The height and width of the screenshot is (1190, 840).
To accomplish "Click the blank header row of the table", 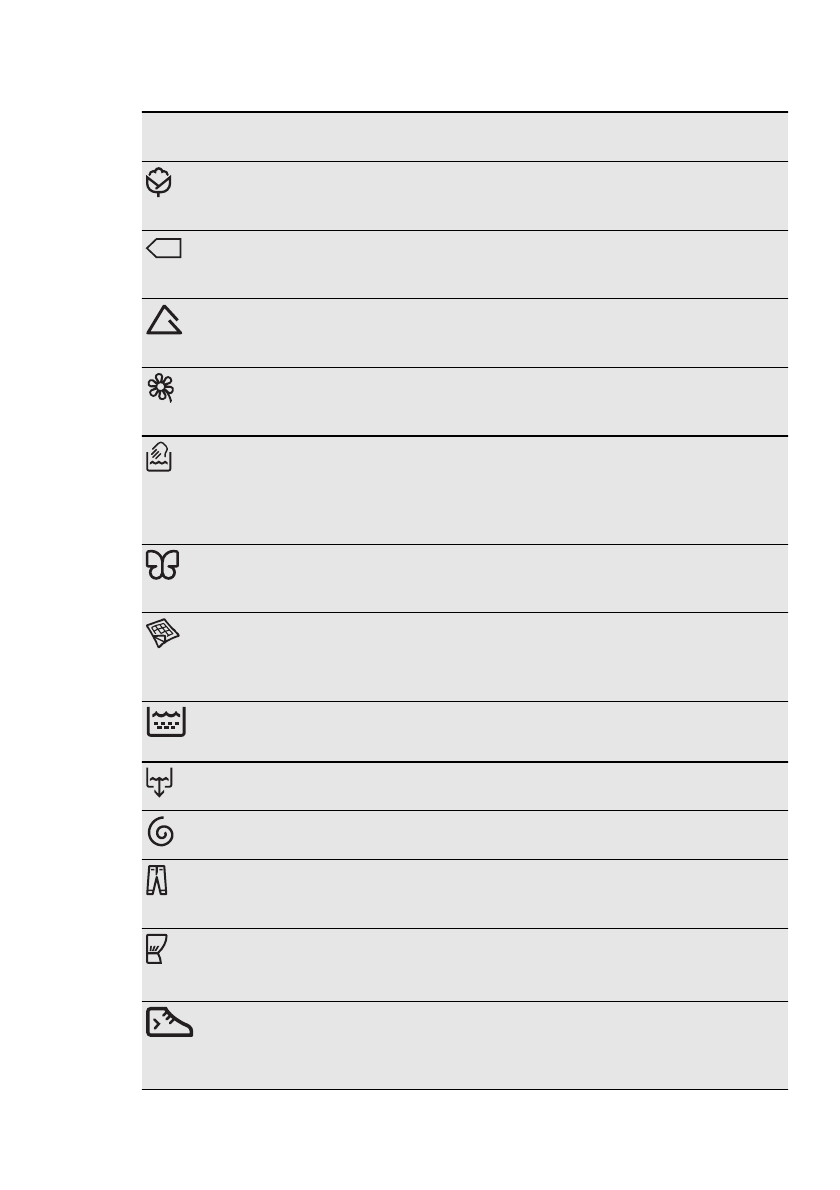I will (x=464, y=137).
